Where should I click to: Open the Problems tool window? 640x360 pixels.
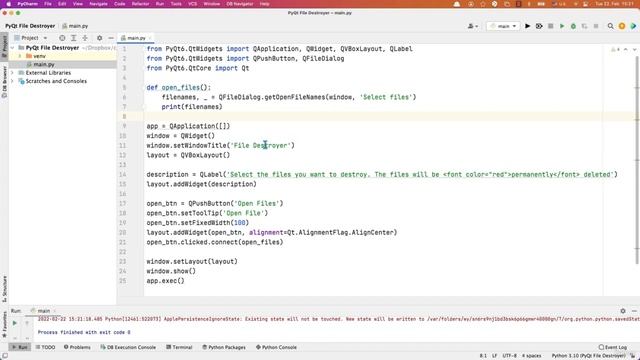tap(77, 347)
